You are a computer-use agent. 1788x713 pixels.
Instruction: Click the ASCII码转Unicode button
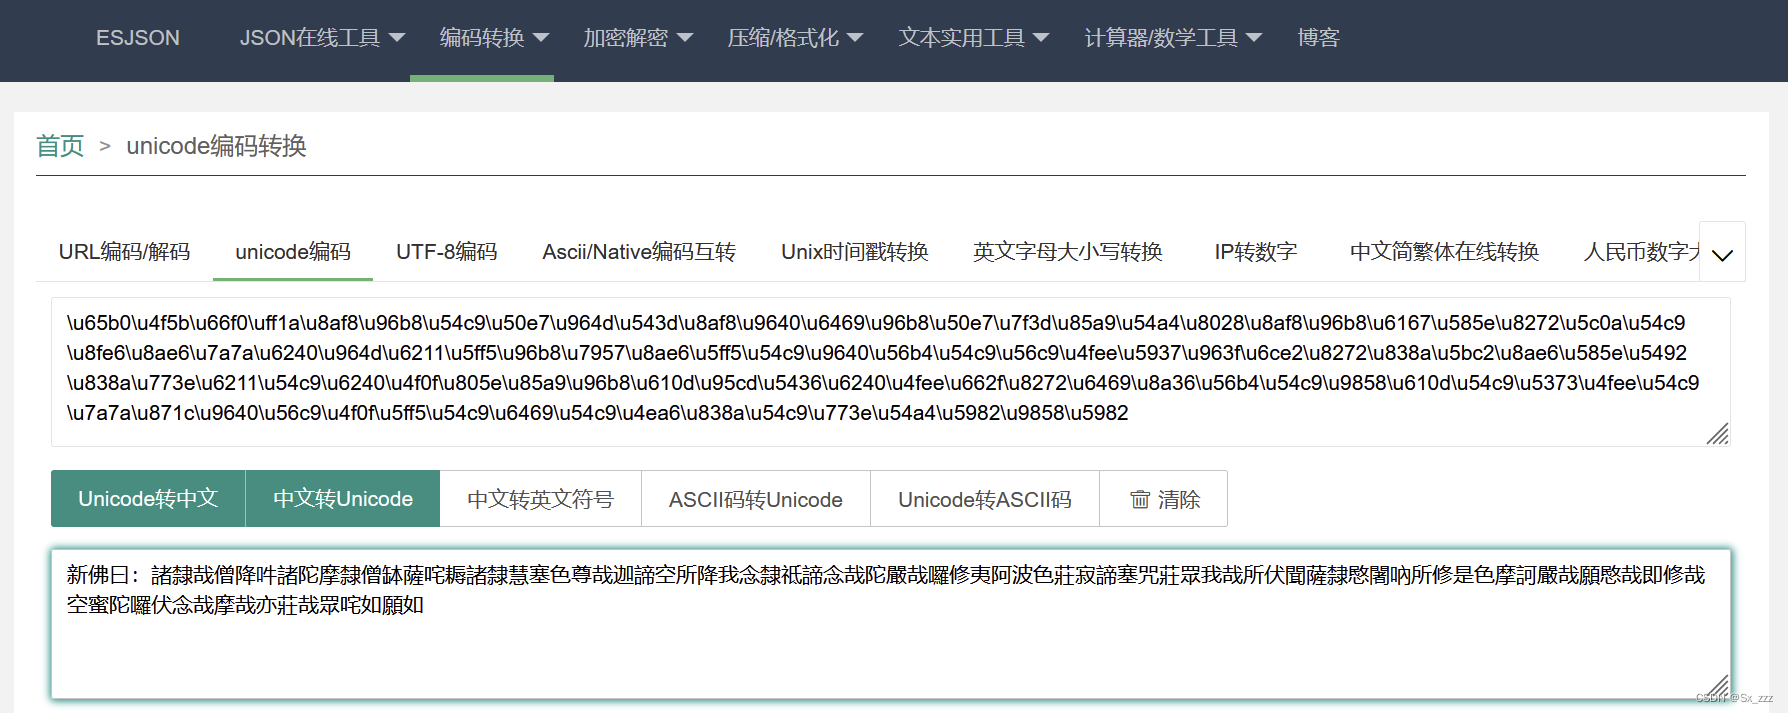pos(756,499)
